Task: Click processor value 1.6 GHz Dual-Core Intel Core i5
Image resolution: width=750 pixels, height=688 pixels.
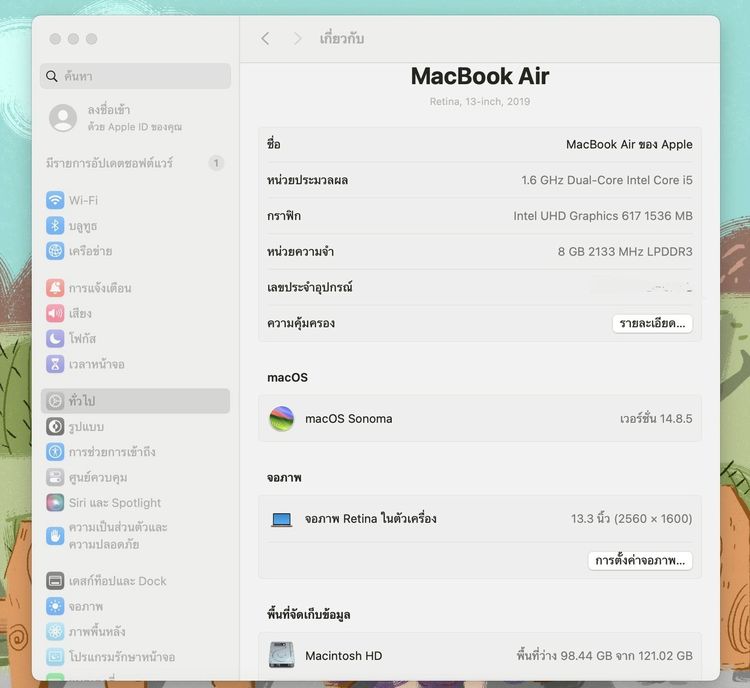Action: pos(607,180)
